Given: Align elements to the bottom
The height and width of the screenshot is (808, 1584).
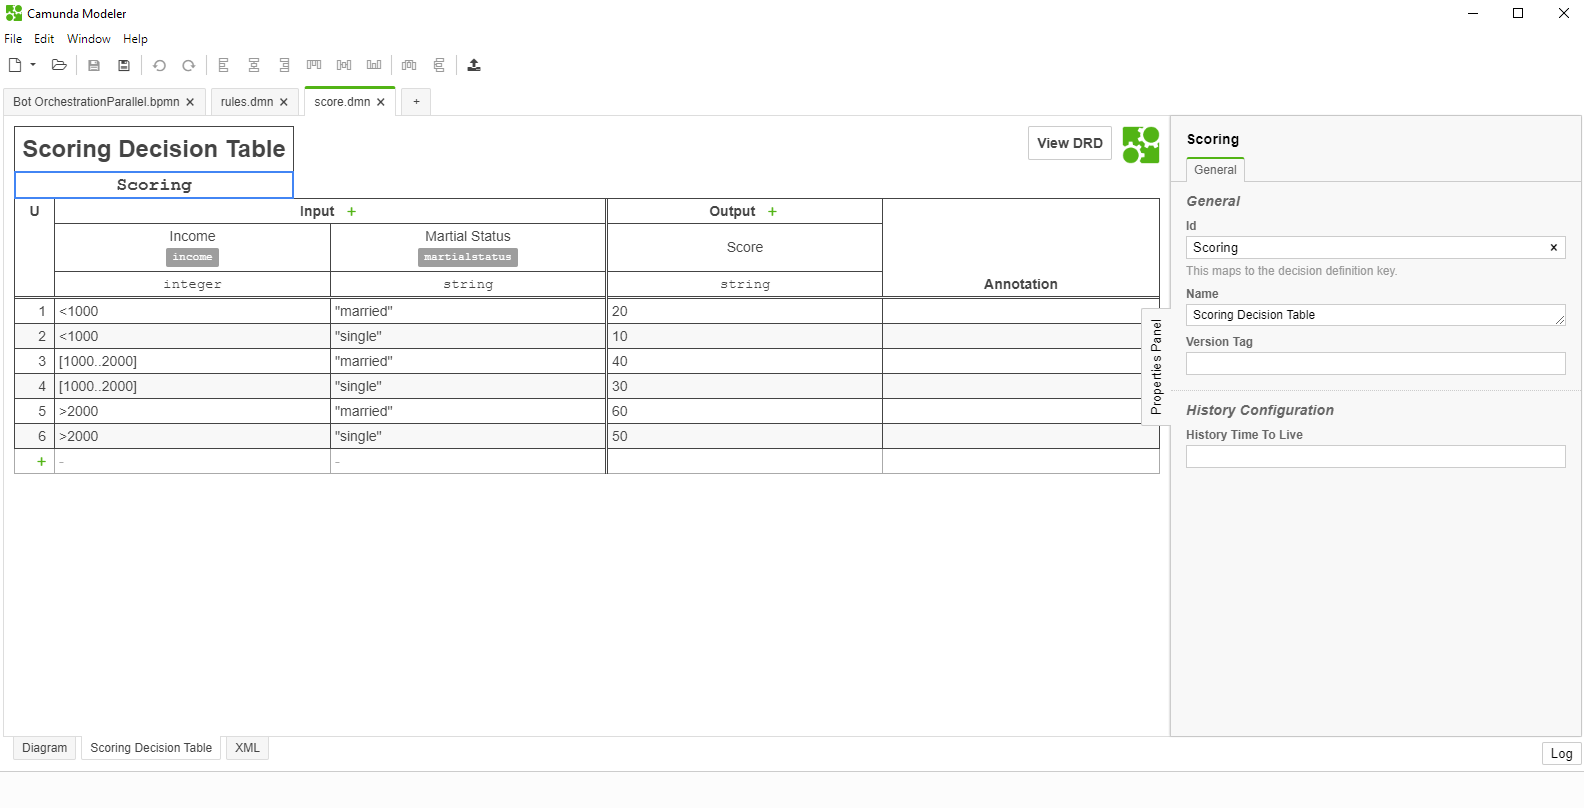Looking at the screenshot, I should pos(374,65).
